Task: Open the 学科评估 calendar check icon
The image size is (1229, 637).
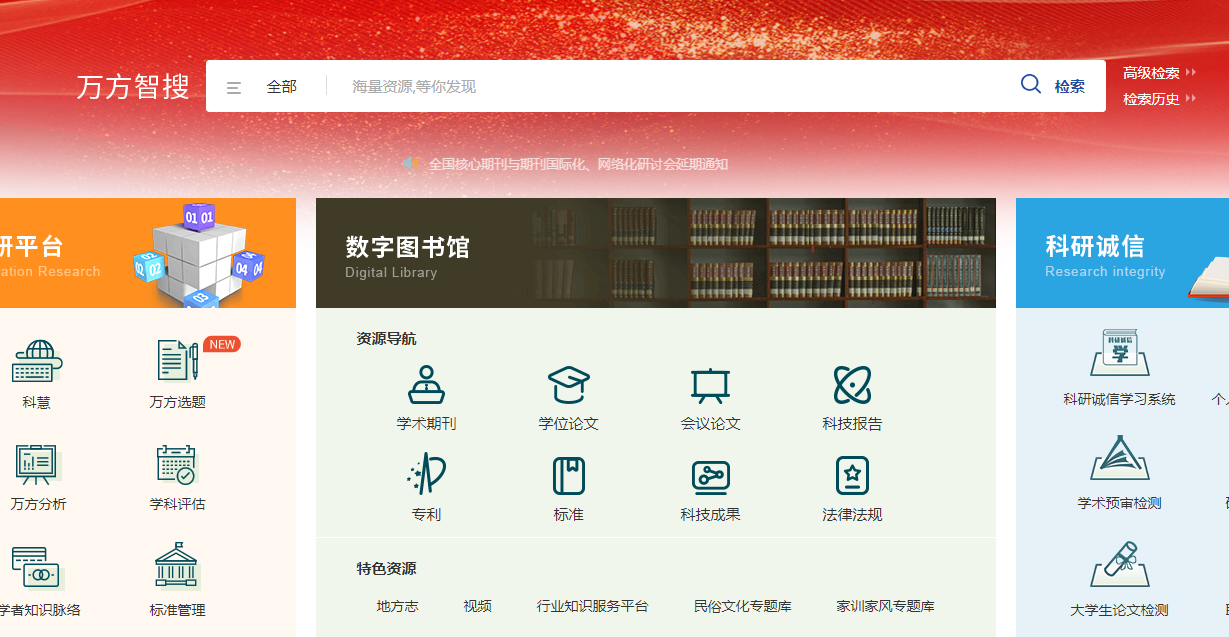Action: tap(177, 465)
